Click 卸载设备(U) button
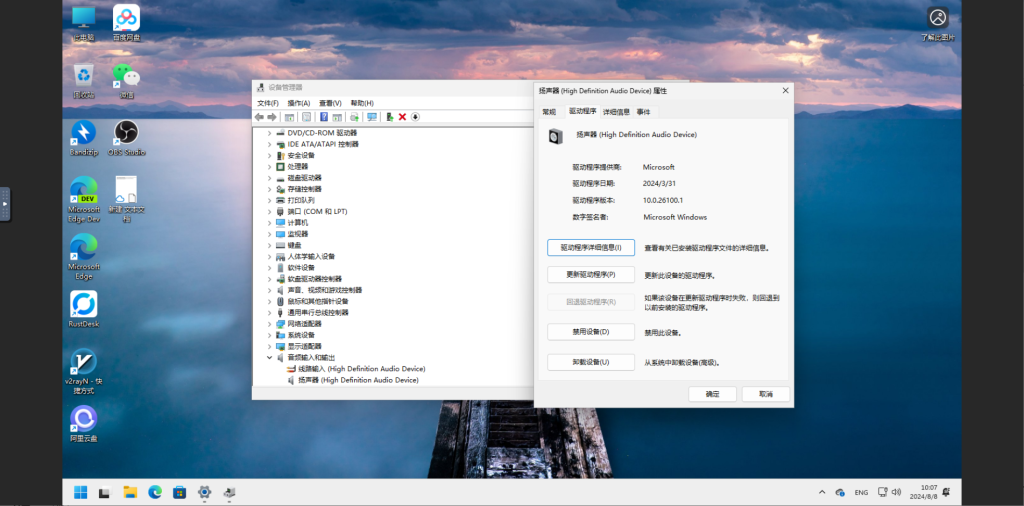This screenshot has height=506, width=1024. point(591,362)
